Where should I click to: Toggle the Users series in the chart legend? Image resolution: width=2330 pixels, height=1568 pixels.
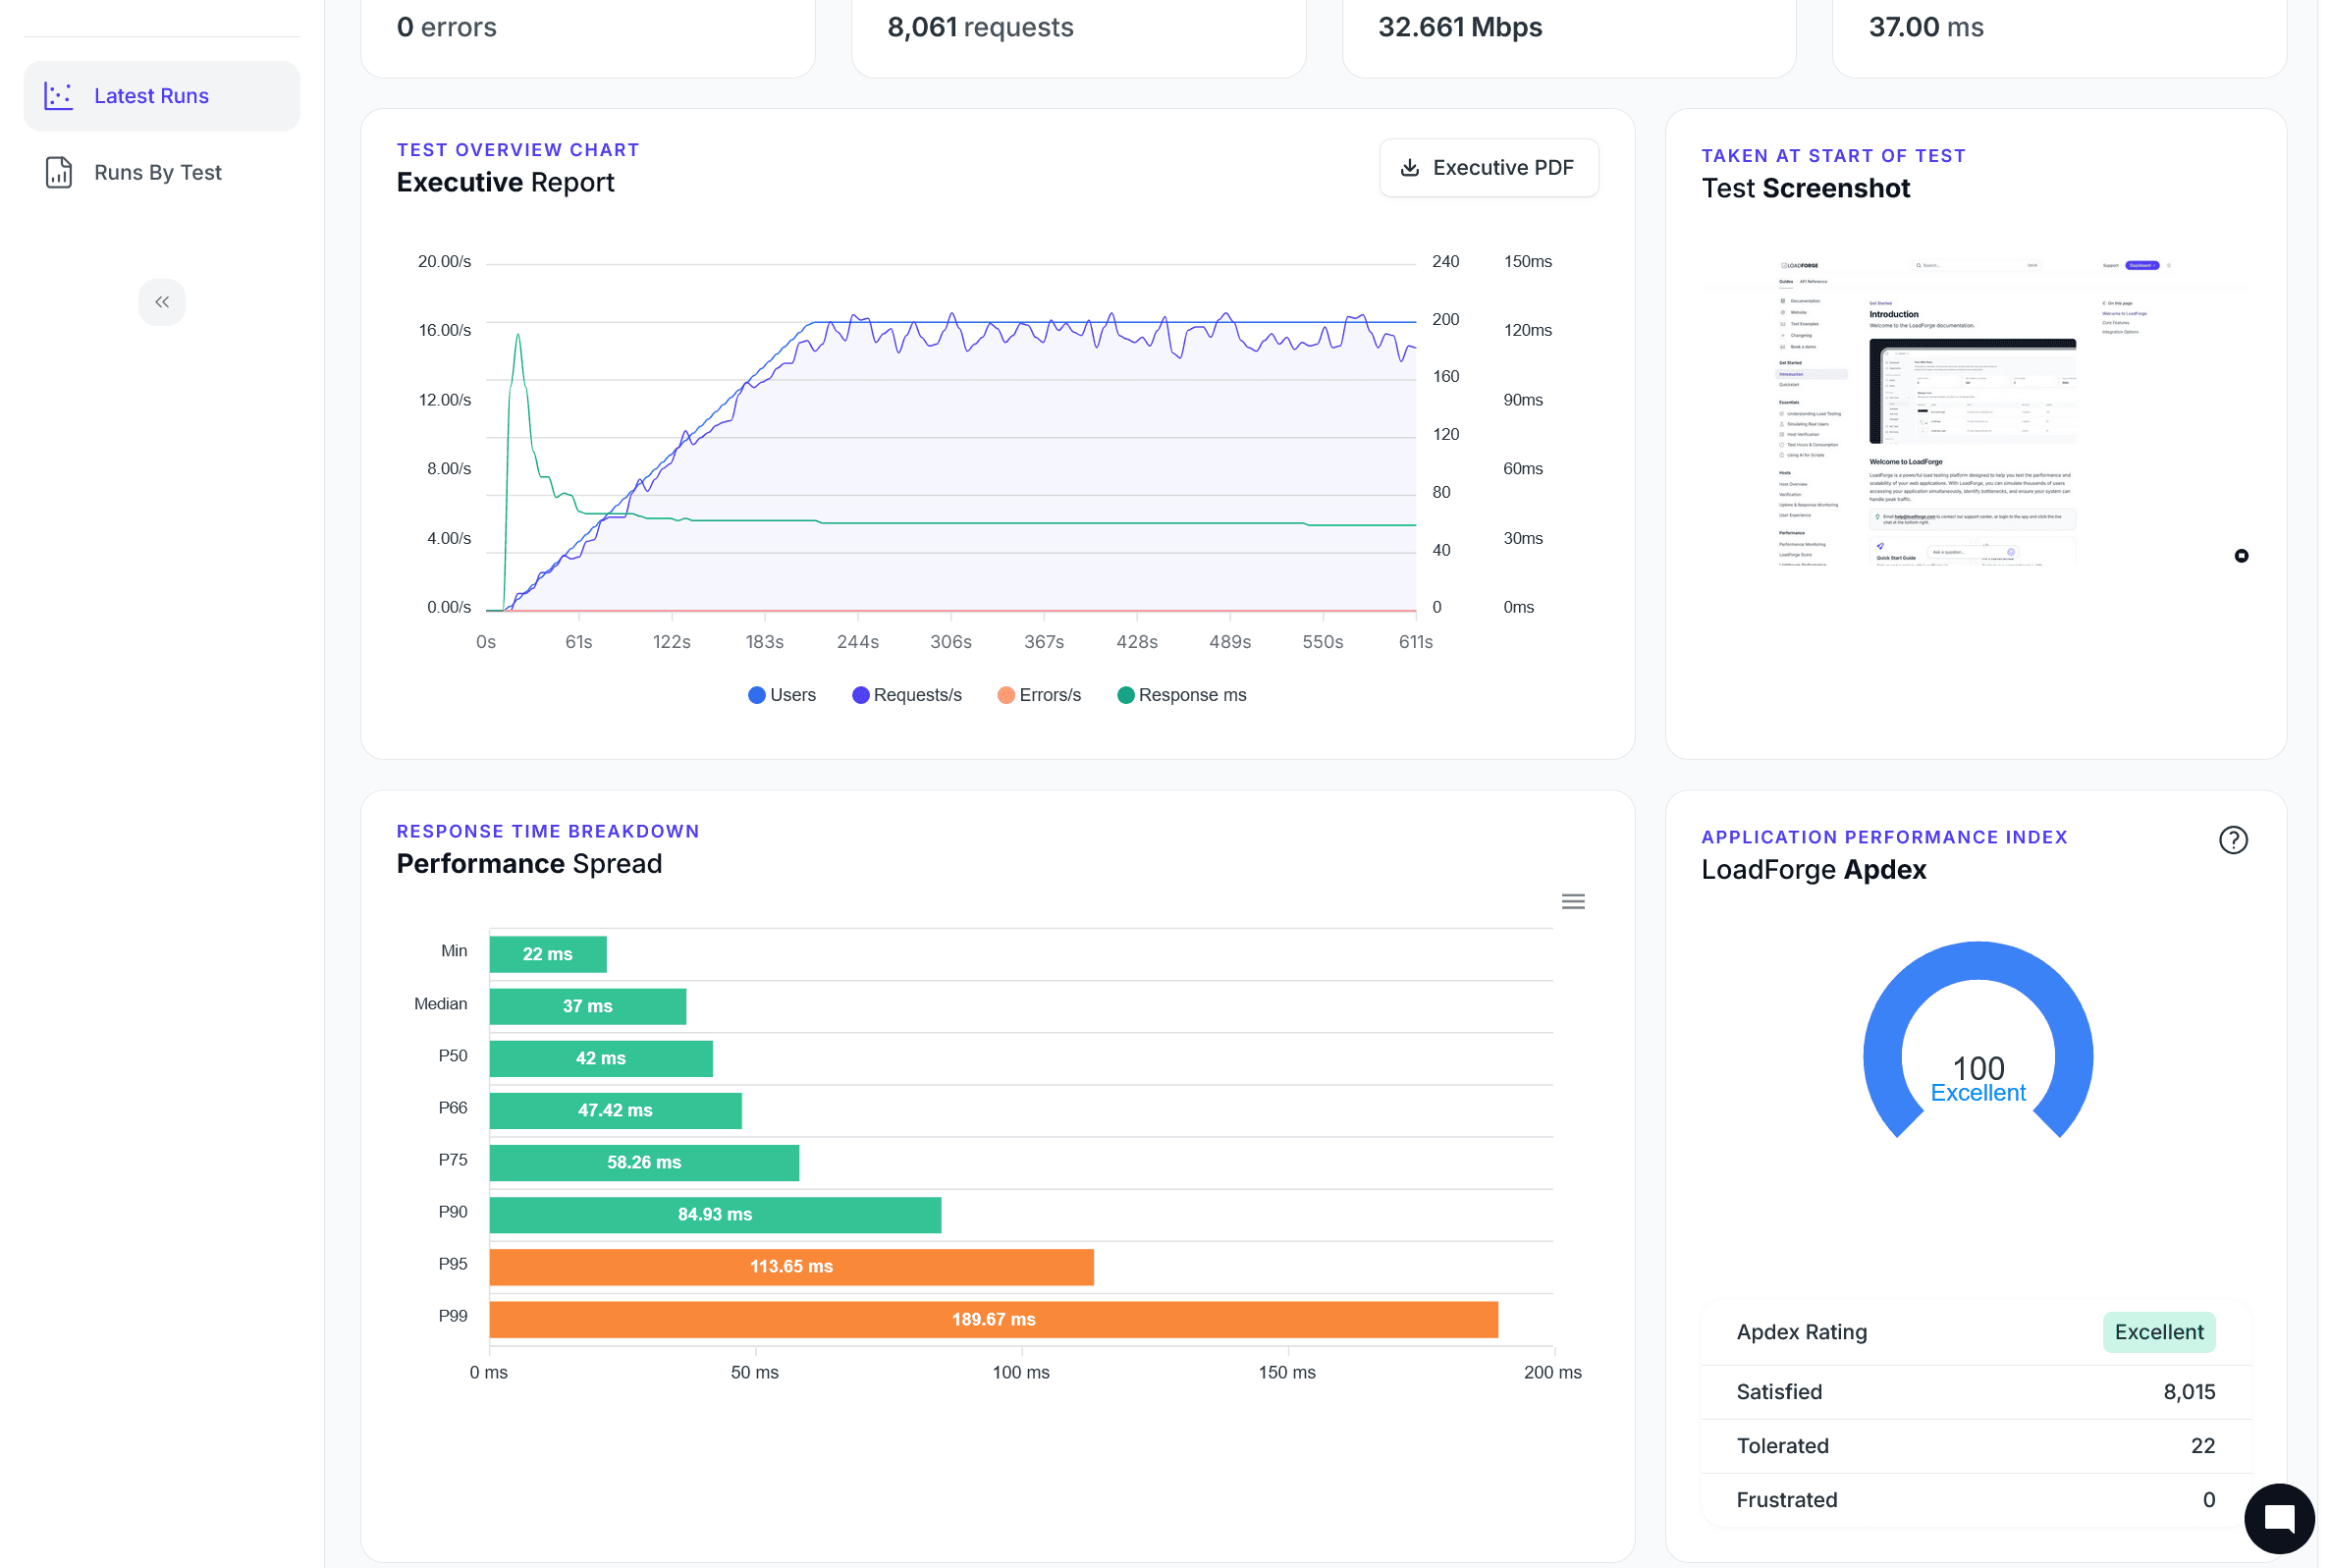coord(781,694)
